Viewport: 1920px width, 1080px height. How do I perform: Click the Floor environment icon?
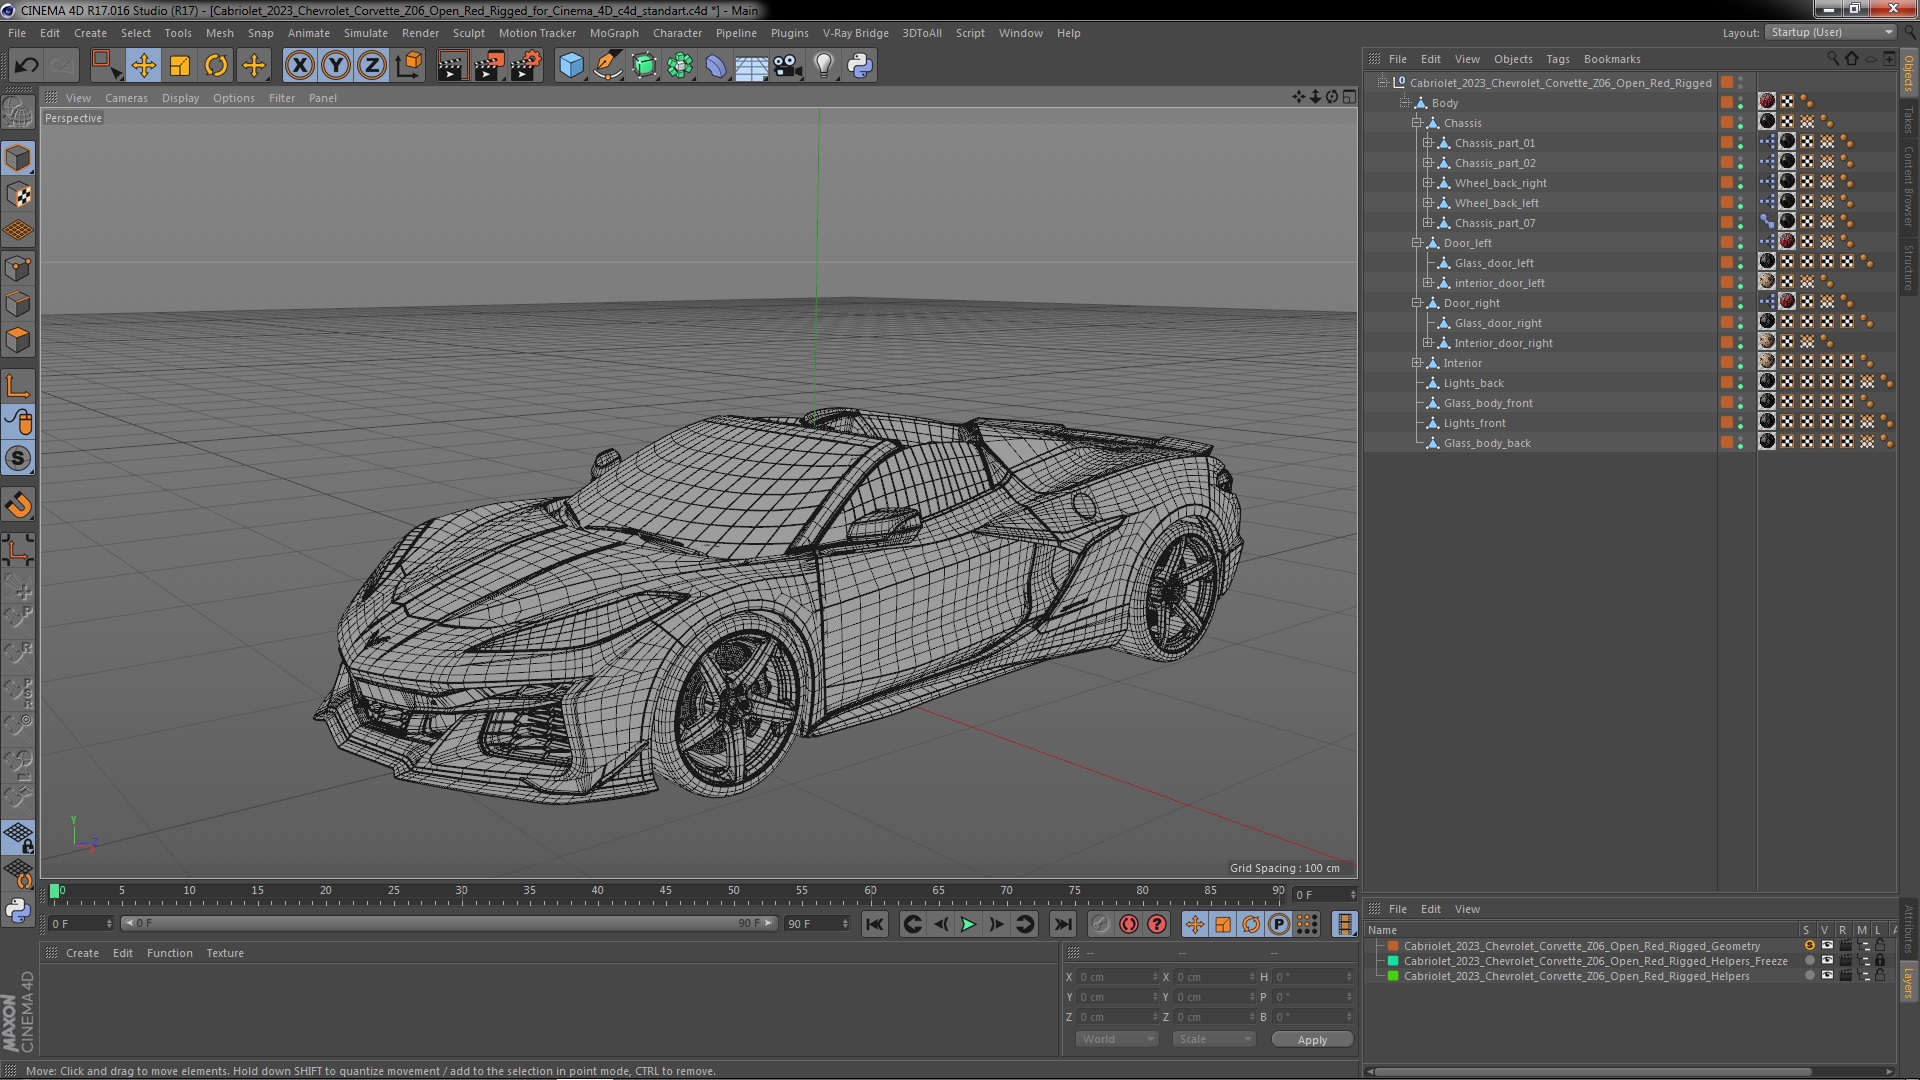coord(752,66)
